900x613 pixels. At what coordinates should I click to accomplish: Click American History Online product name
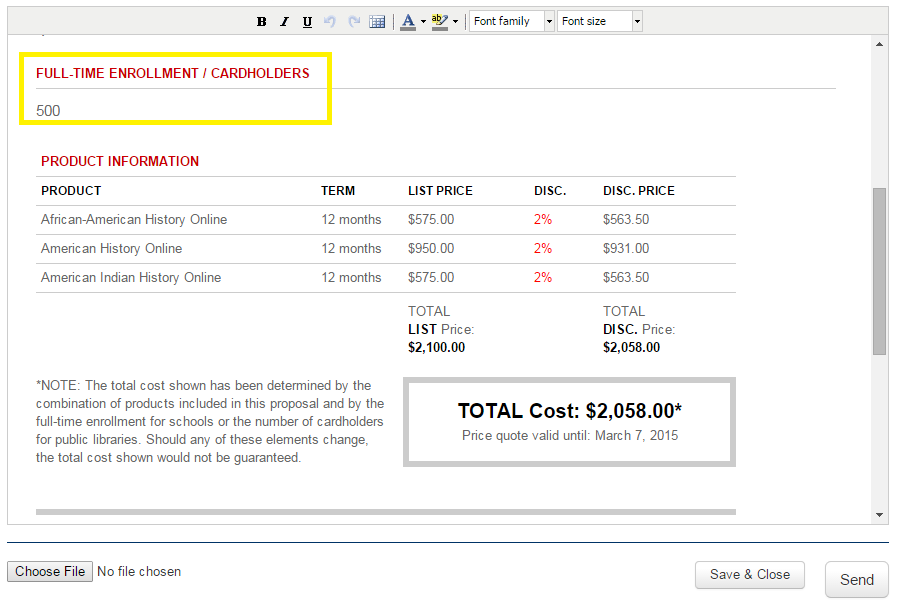pyautogui.click(x=111, y=249)
